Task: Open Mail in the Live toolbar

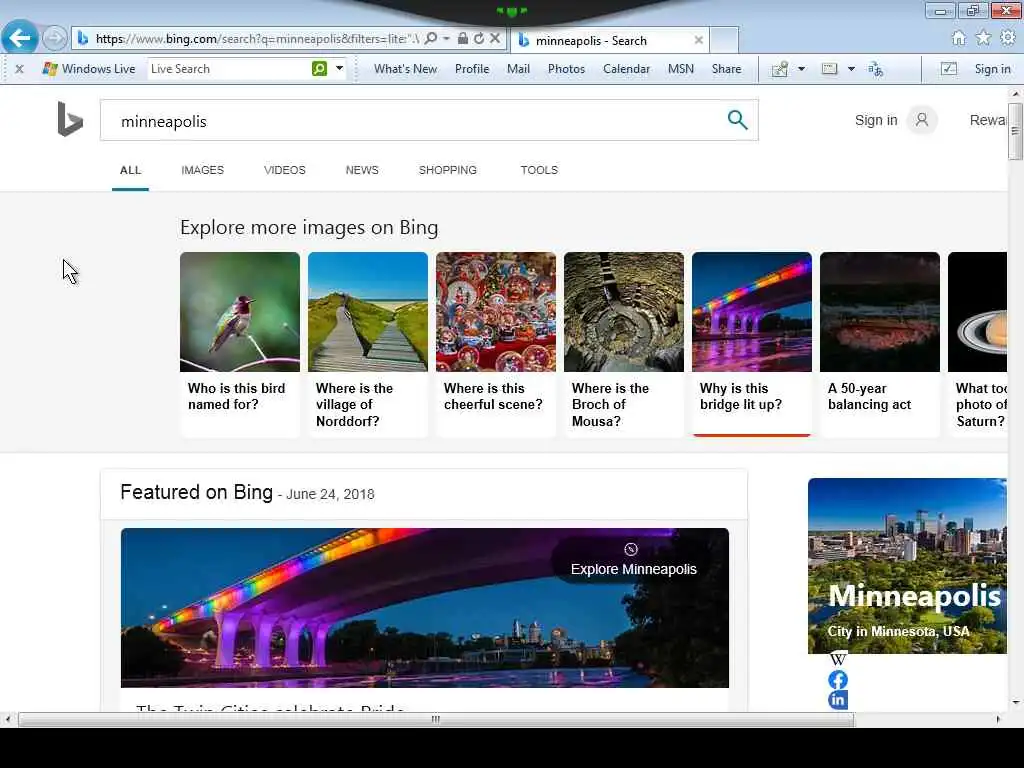Action: pyautogui.click(x=519, y=69)
